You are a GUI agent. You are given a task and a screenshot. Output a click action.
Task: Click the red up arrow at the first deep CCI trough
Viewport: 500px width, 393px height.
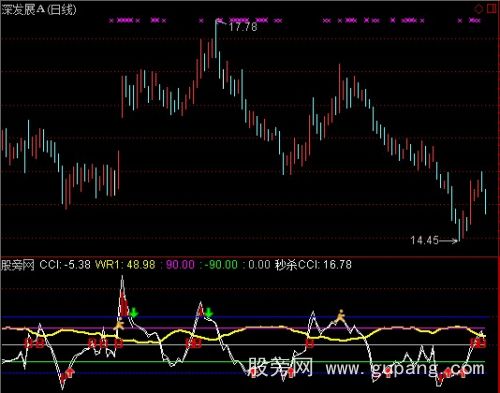[x=70, y=373]
